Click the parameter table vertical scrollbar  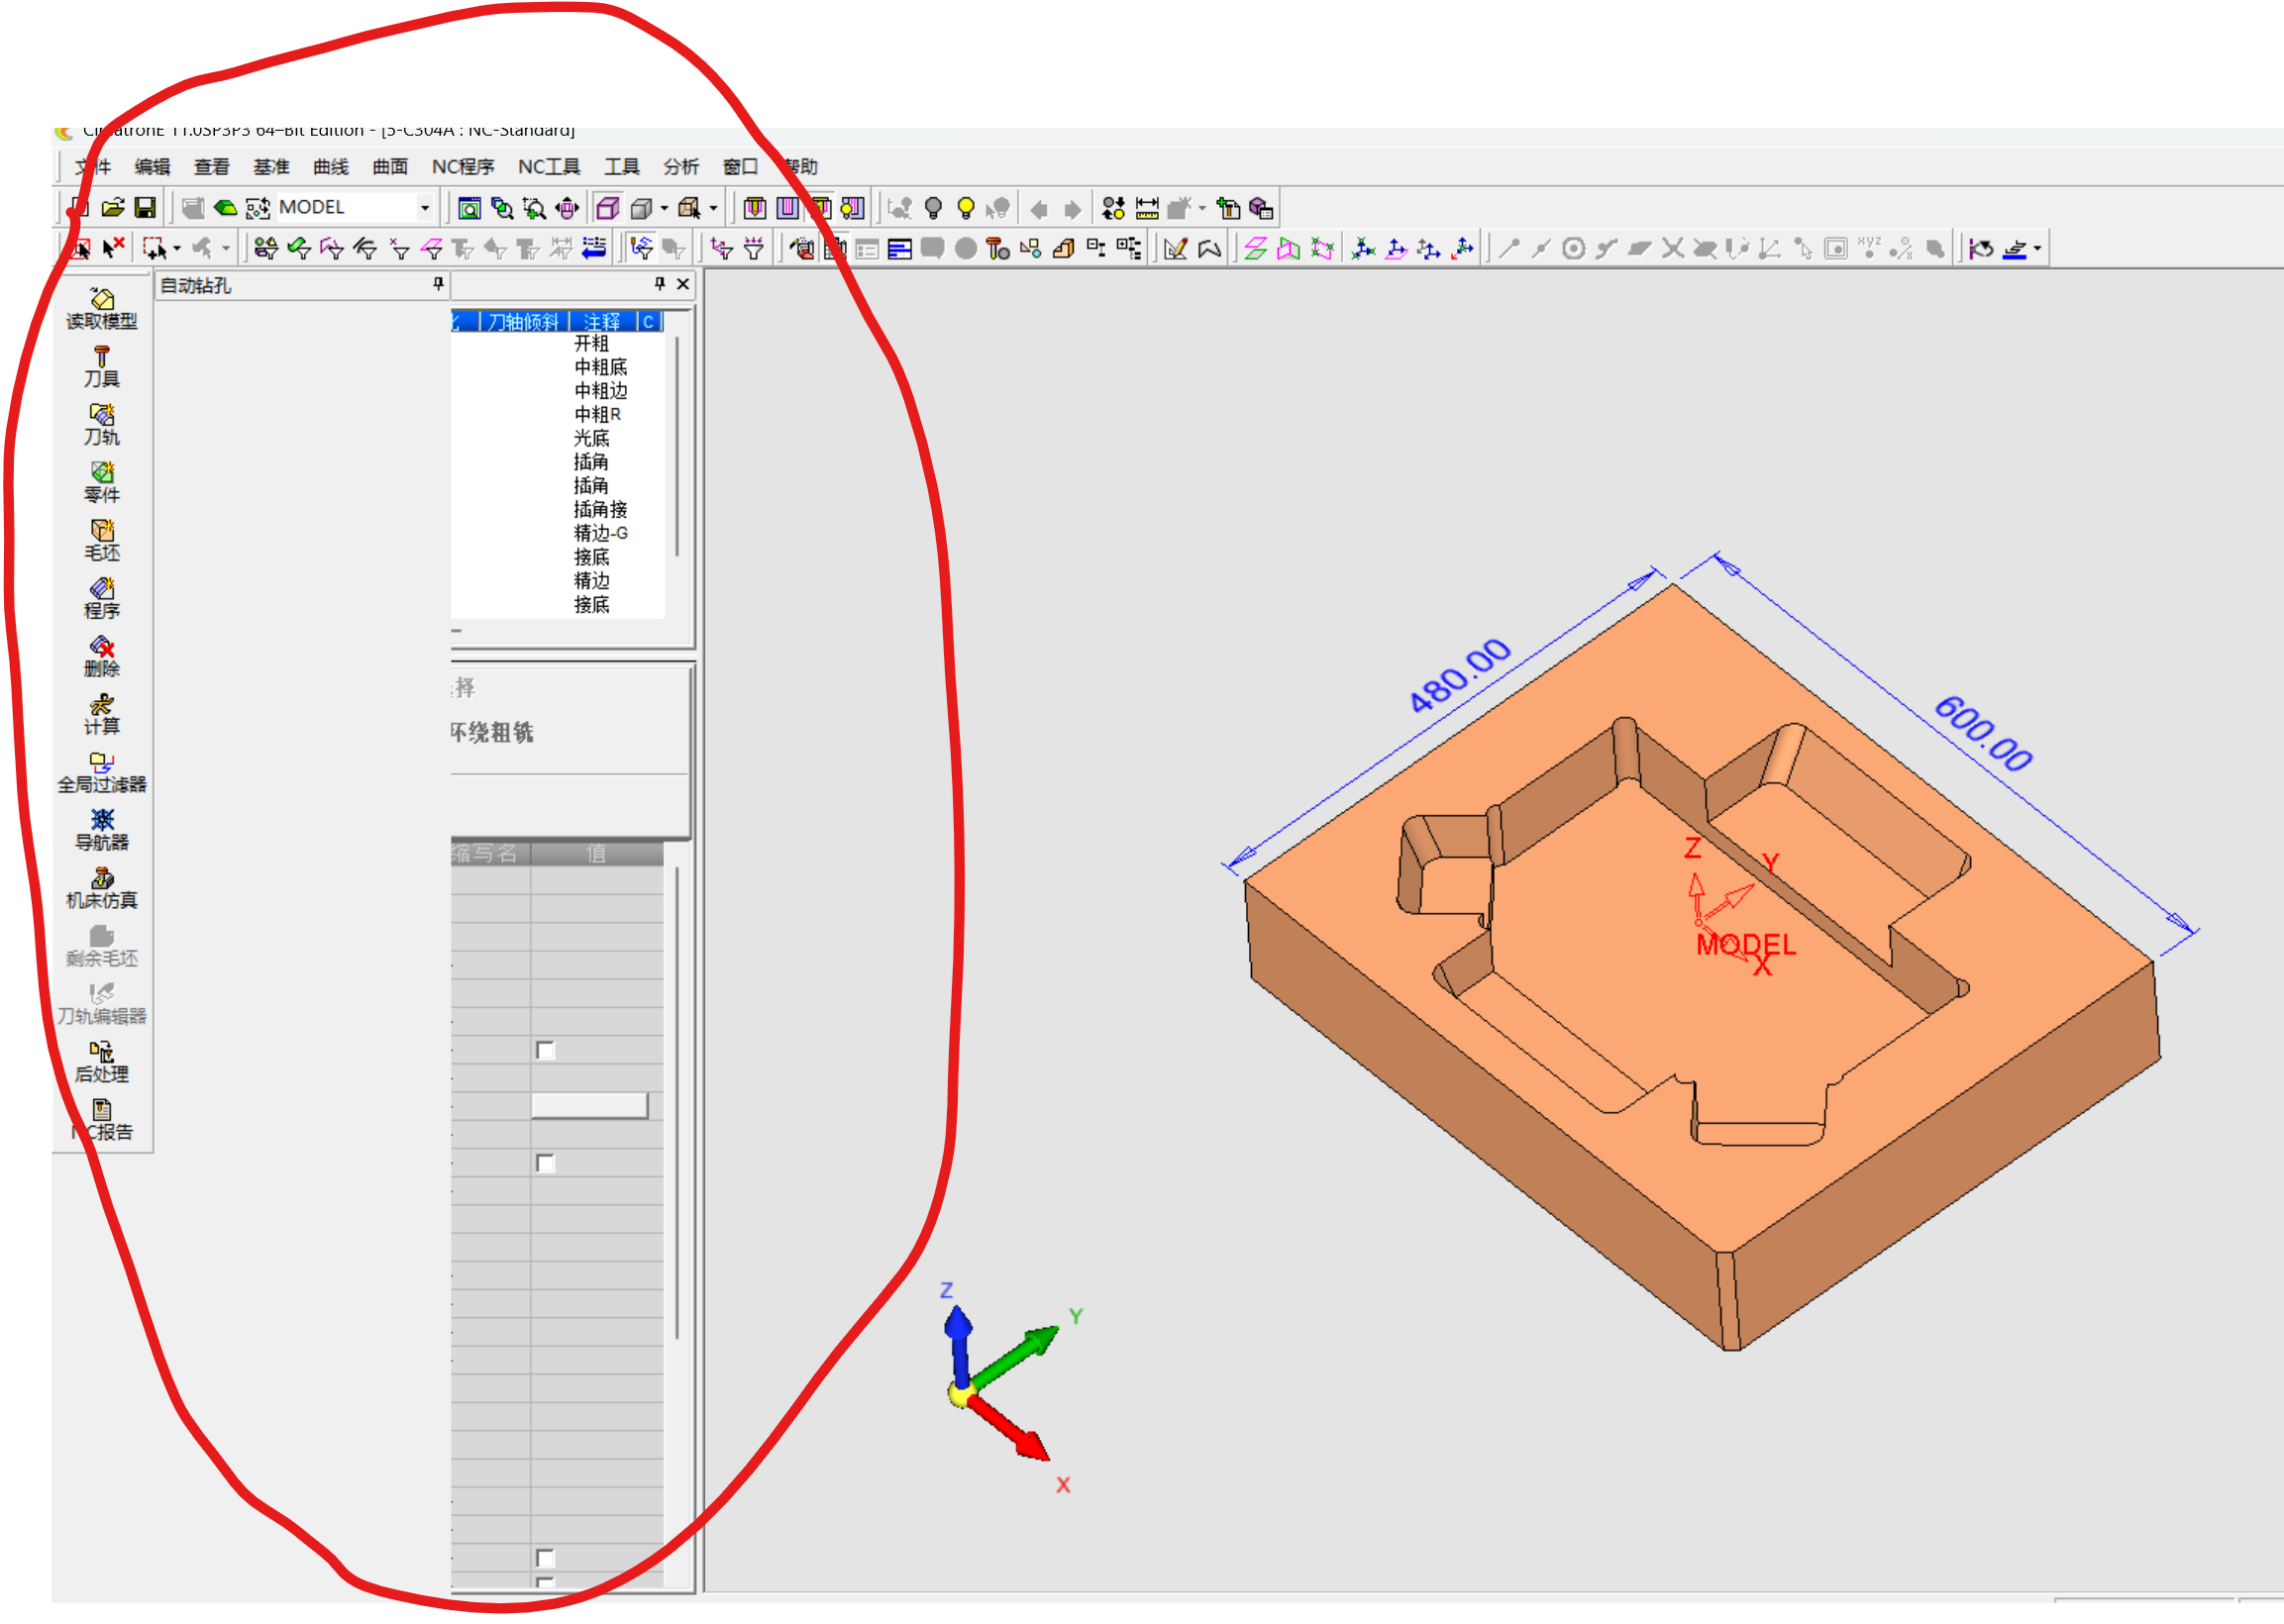coord(677,1102)
